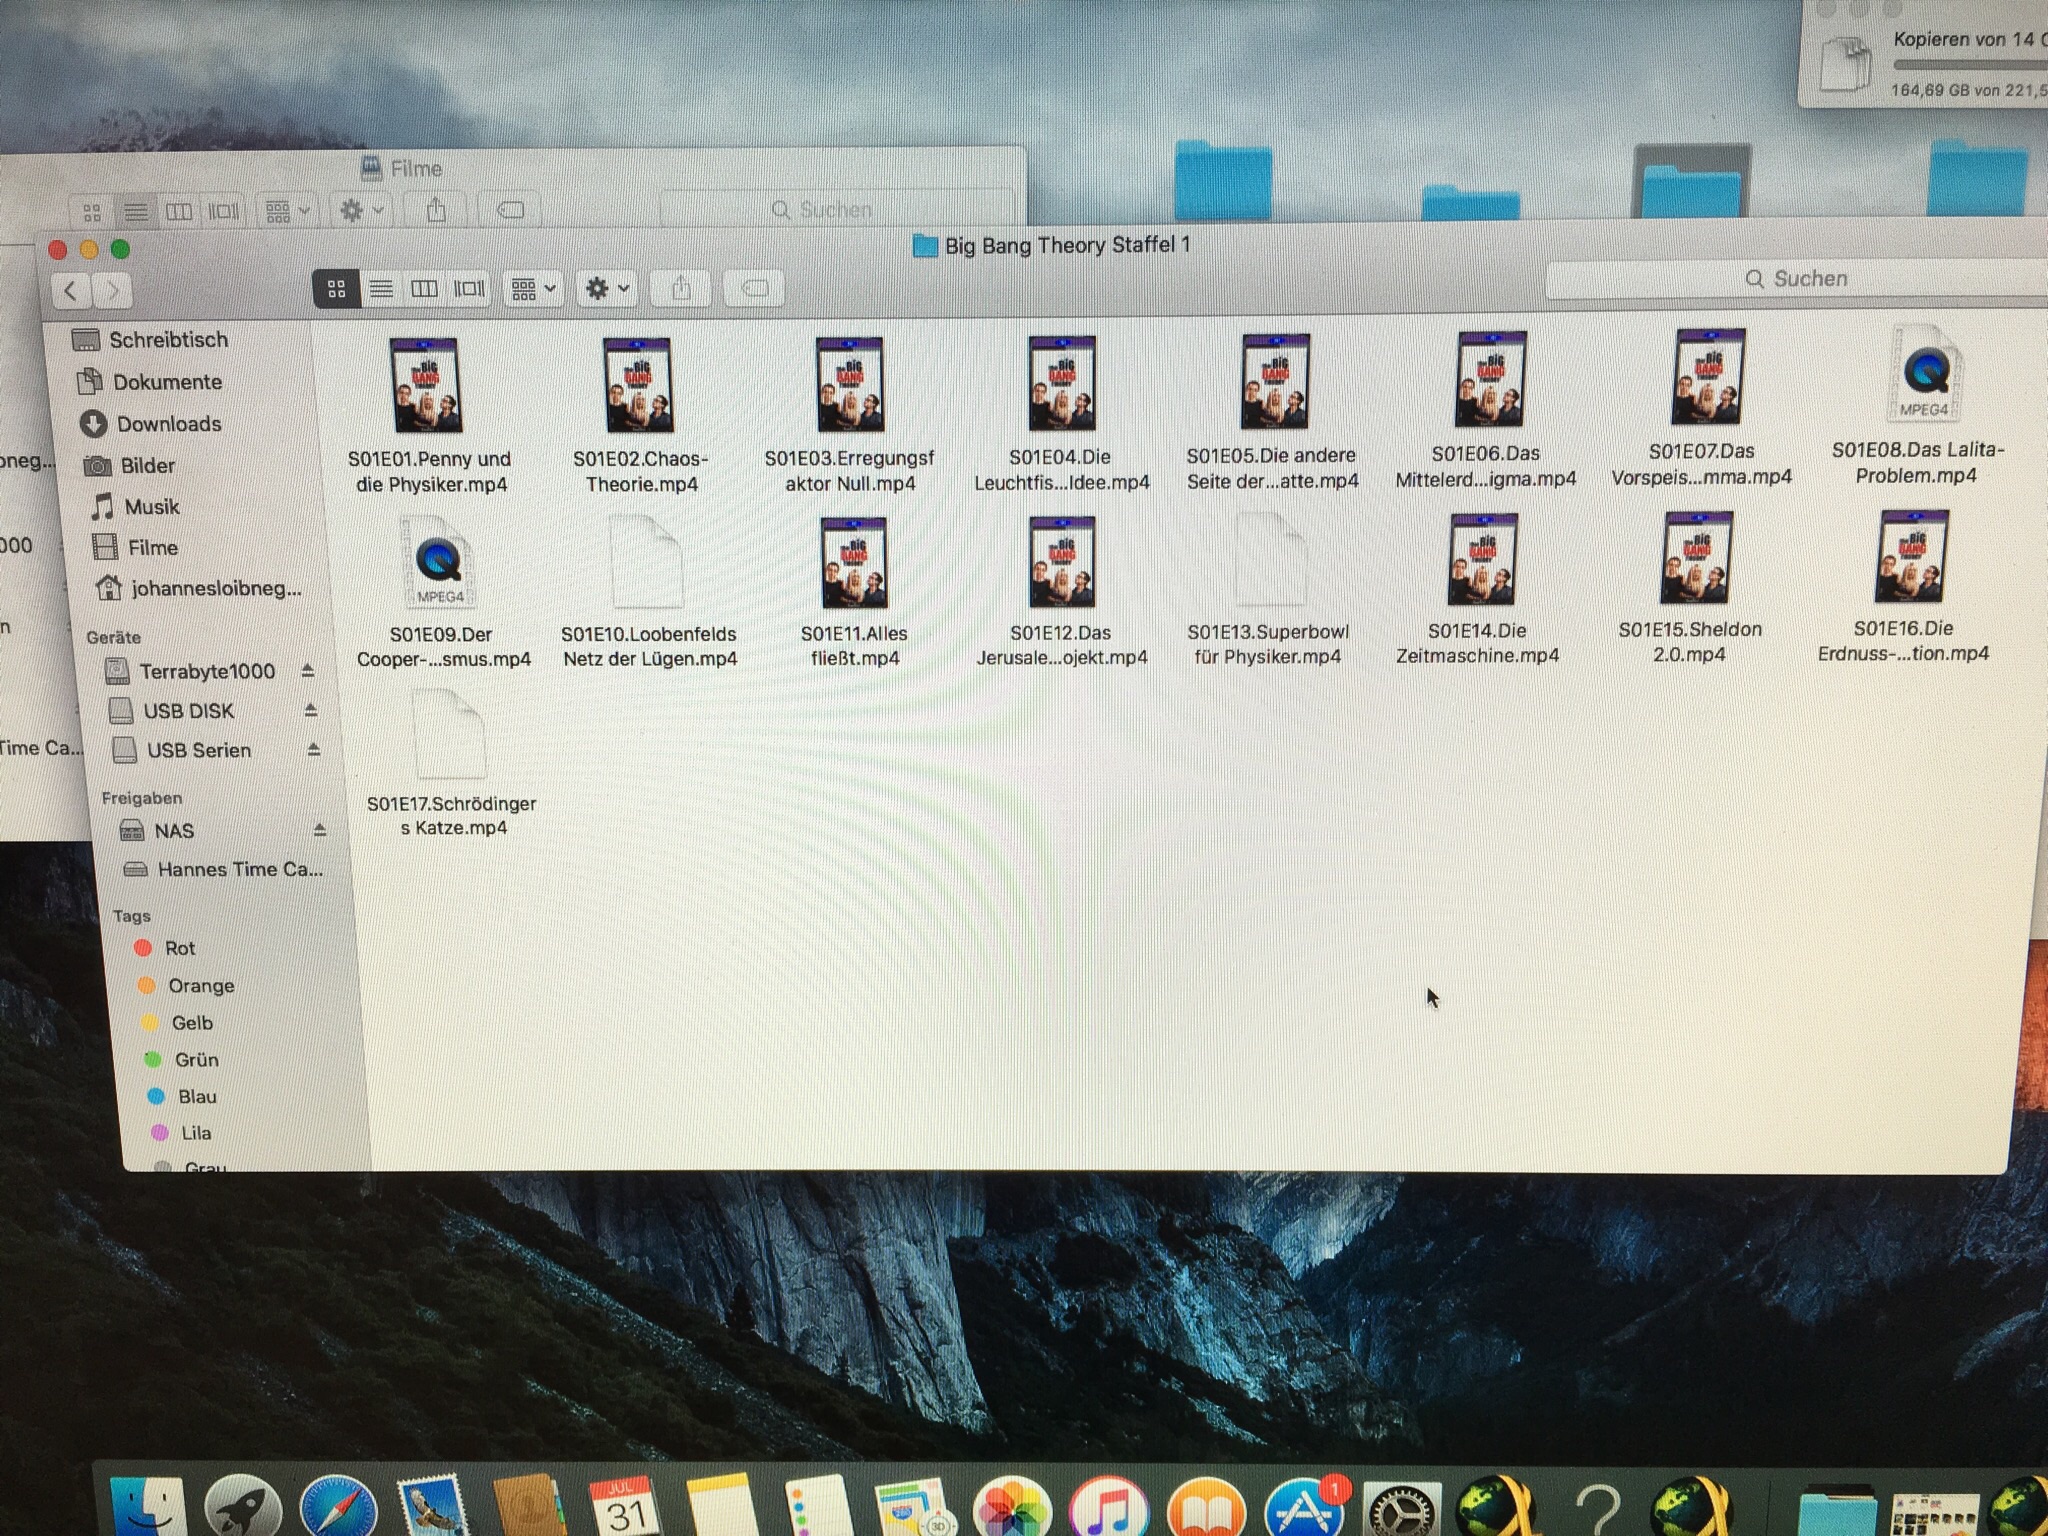This screenshot has height=1536, width=2048.
Task: Select S01E10.Loobenfelds Netz der Lügen.mp4
Action: (x=647, y=562)
